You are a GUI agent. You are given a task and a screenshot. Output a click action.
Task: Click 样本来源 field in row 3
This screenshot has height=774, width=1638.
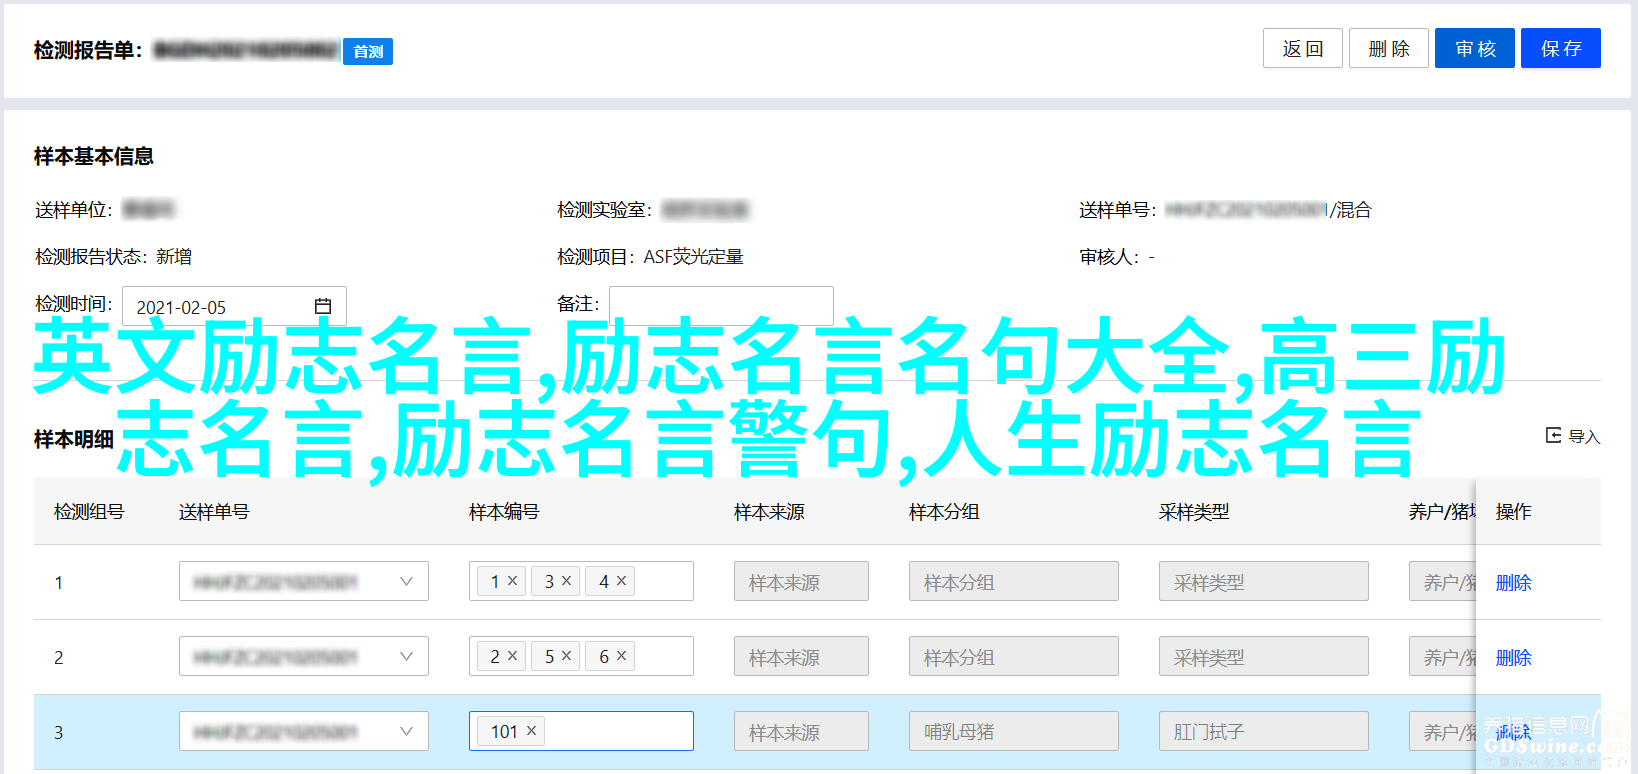pyautogui.click(x=801, y=731)
